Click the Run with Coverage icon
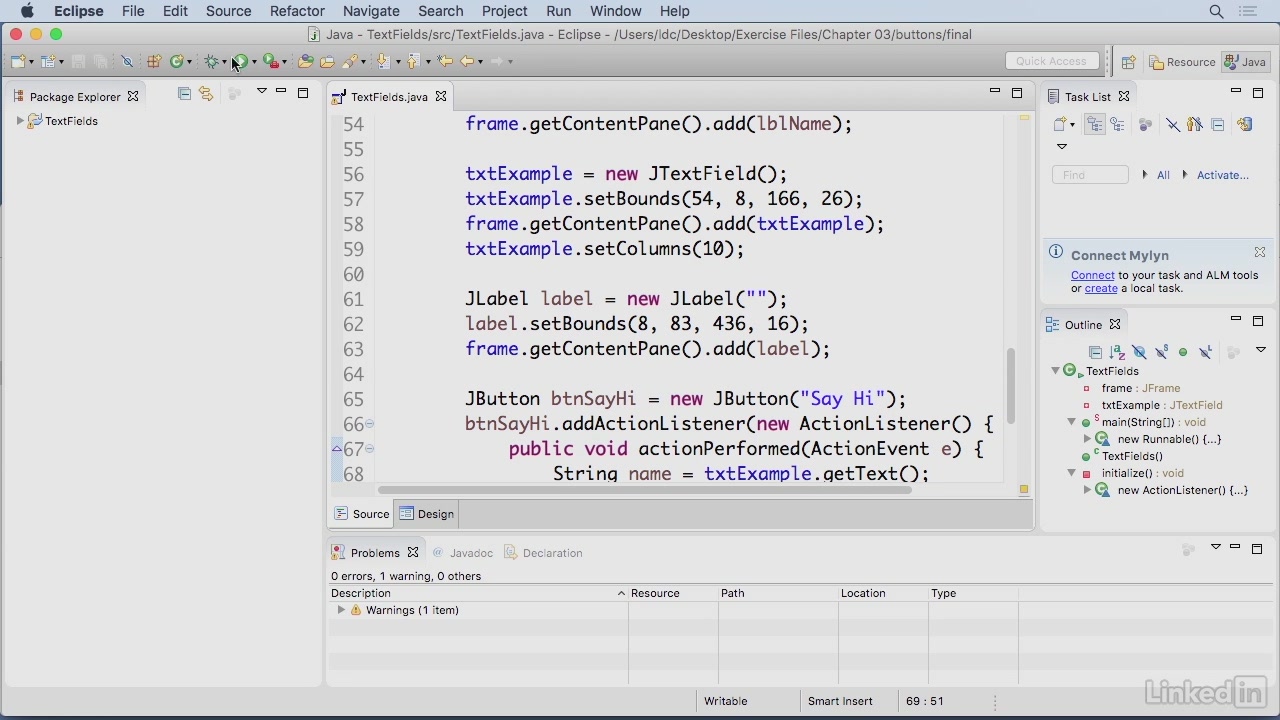 [x=269, y=61]
